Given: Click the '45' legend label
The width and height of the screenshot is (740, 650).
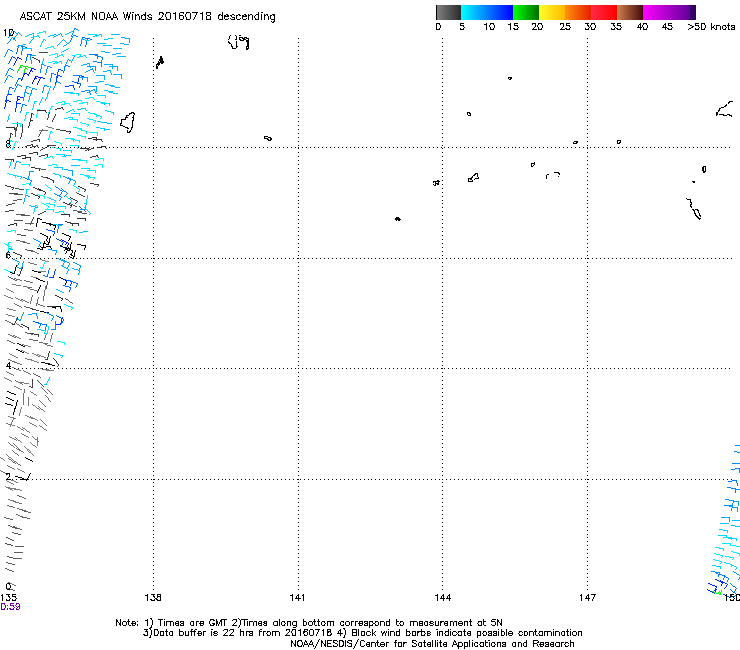Looking at the screenshot, I should [x=667, y=27].
